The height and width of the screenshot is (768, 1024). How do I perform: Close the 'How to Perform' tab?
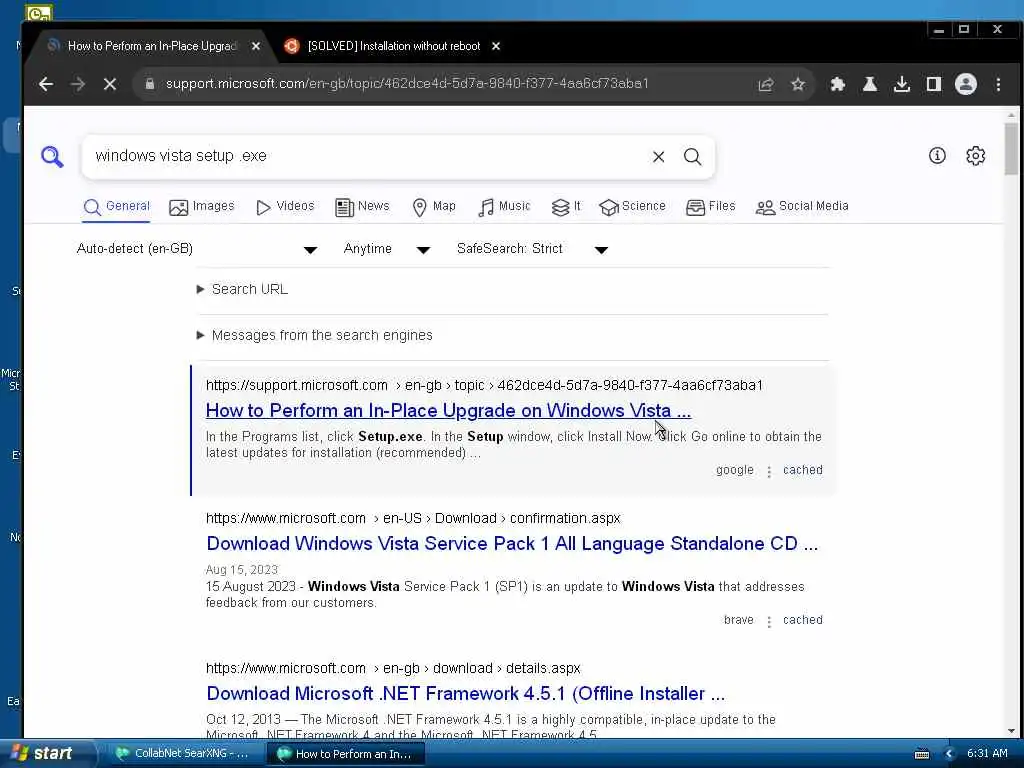click(256, 46)
